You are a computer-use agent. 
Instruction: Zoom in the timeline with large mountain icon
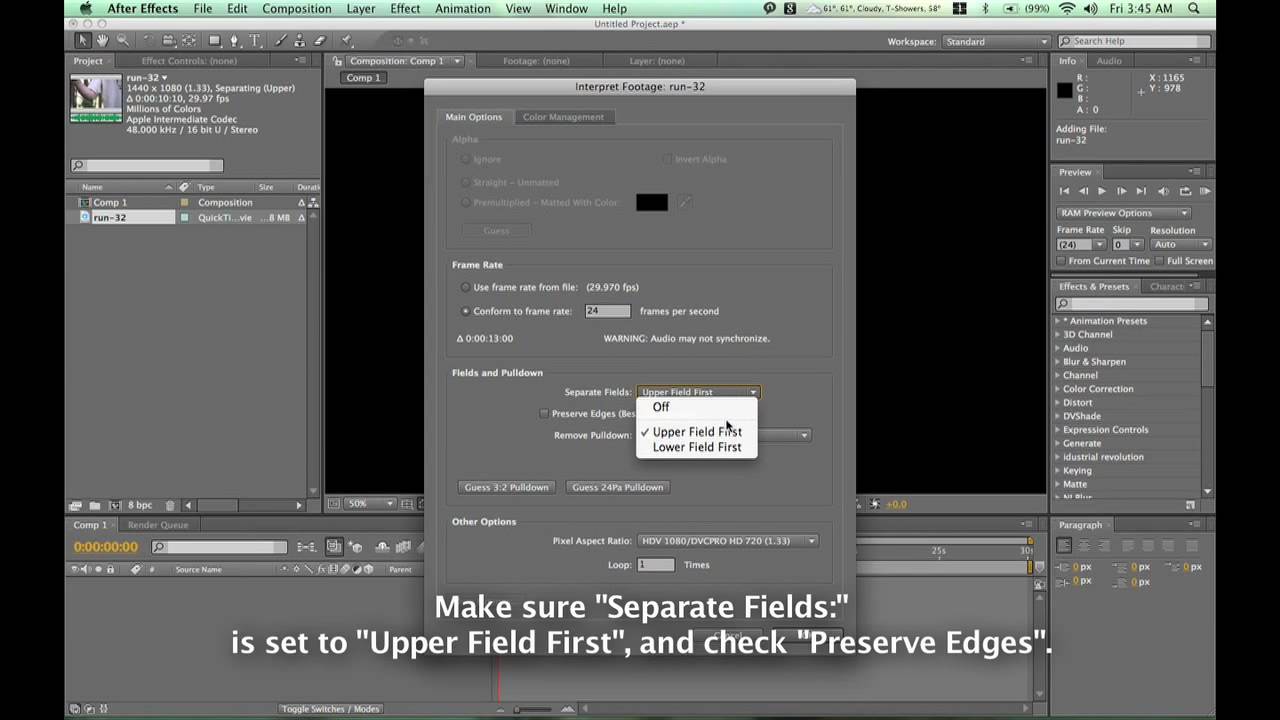tap(568, 709)
